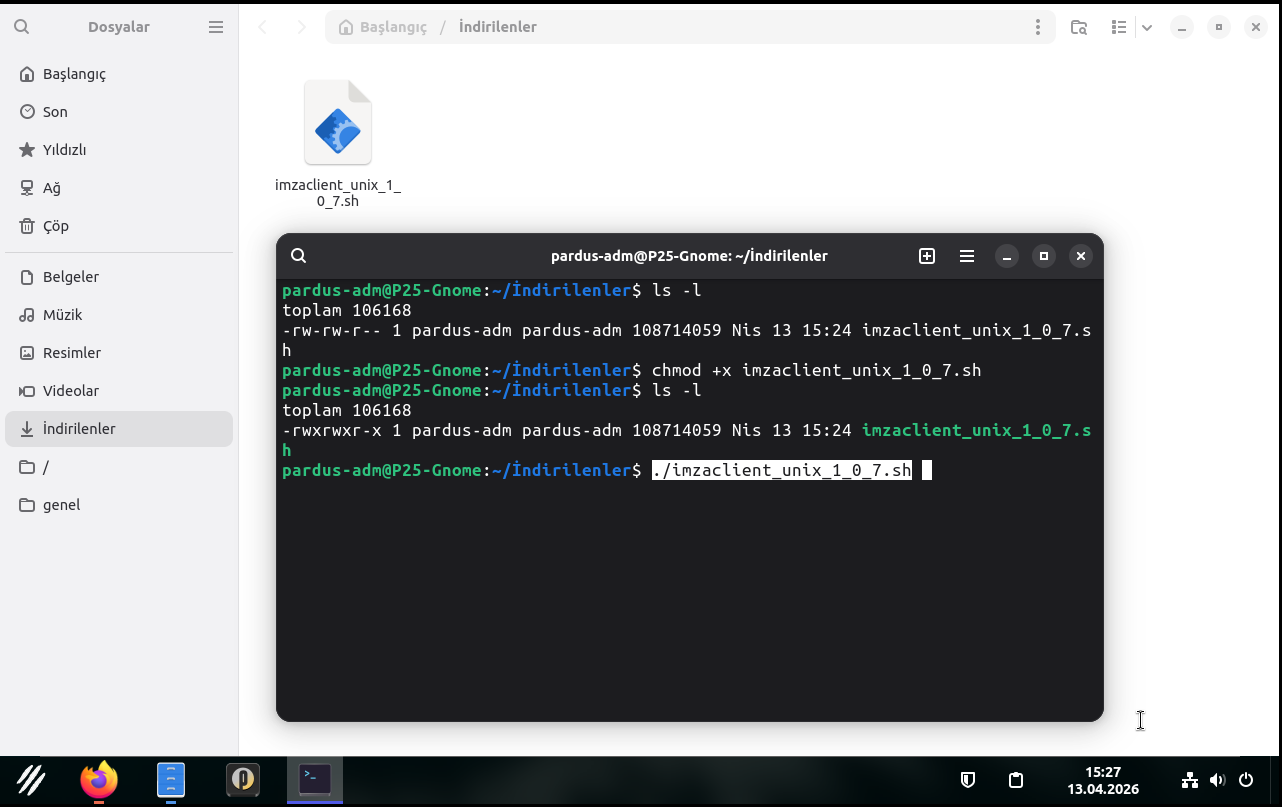This screenshot has height=807, width=1282.
Task: Open the dark circular app in taskbar
Action: point(243,780)
